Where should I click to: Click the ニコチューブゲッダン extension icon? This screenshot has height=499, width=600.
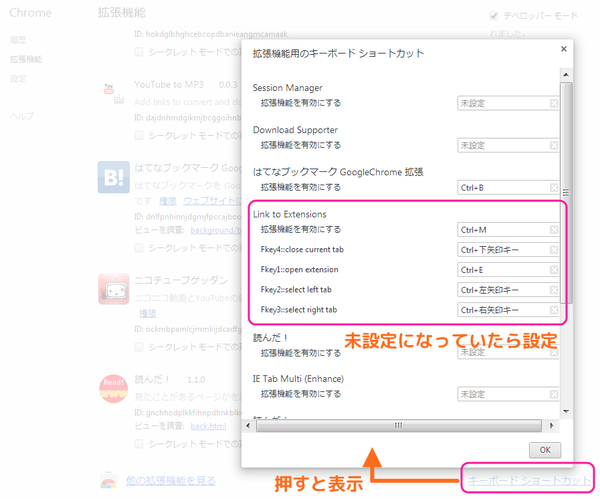point(114,289)
